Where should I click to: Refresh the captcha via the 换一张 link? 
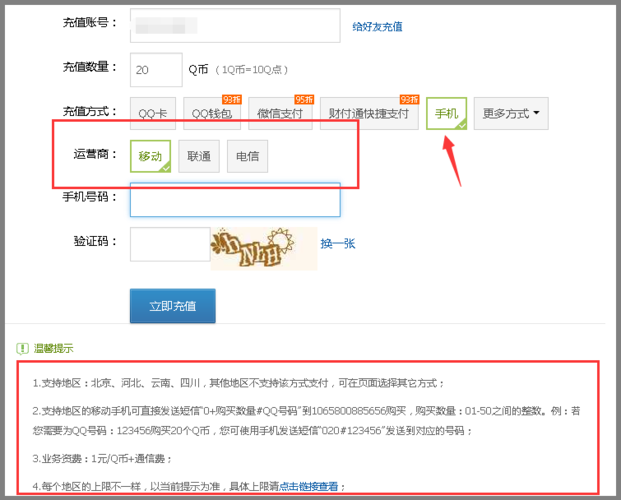tap(338, 243)
